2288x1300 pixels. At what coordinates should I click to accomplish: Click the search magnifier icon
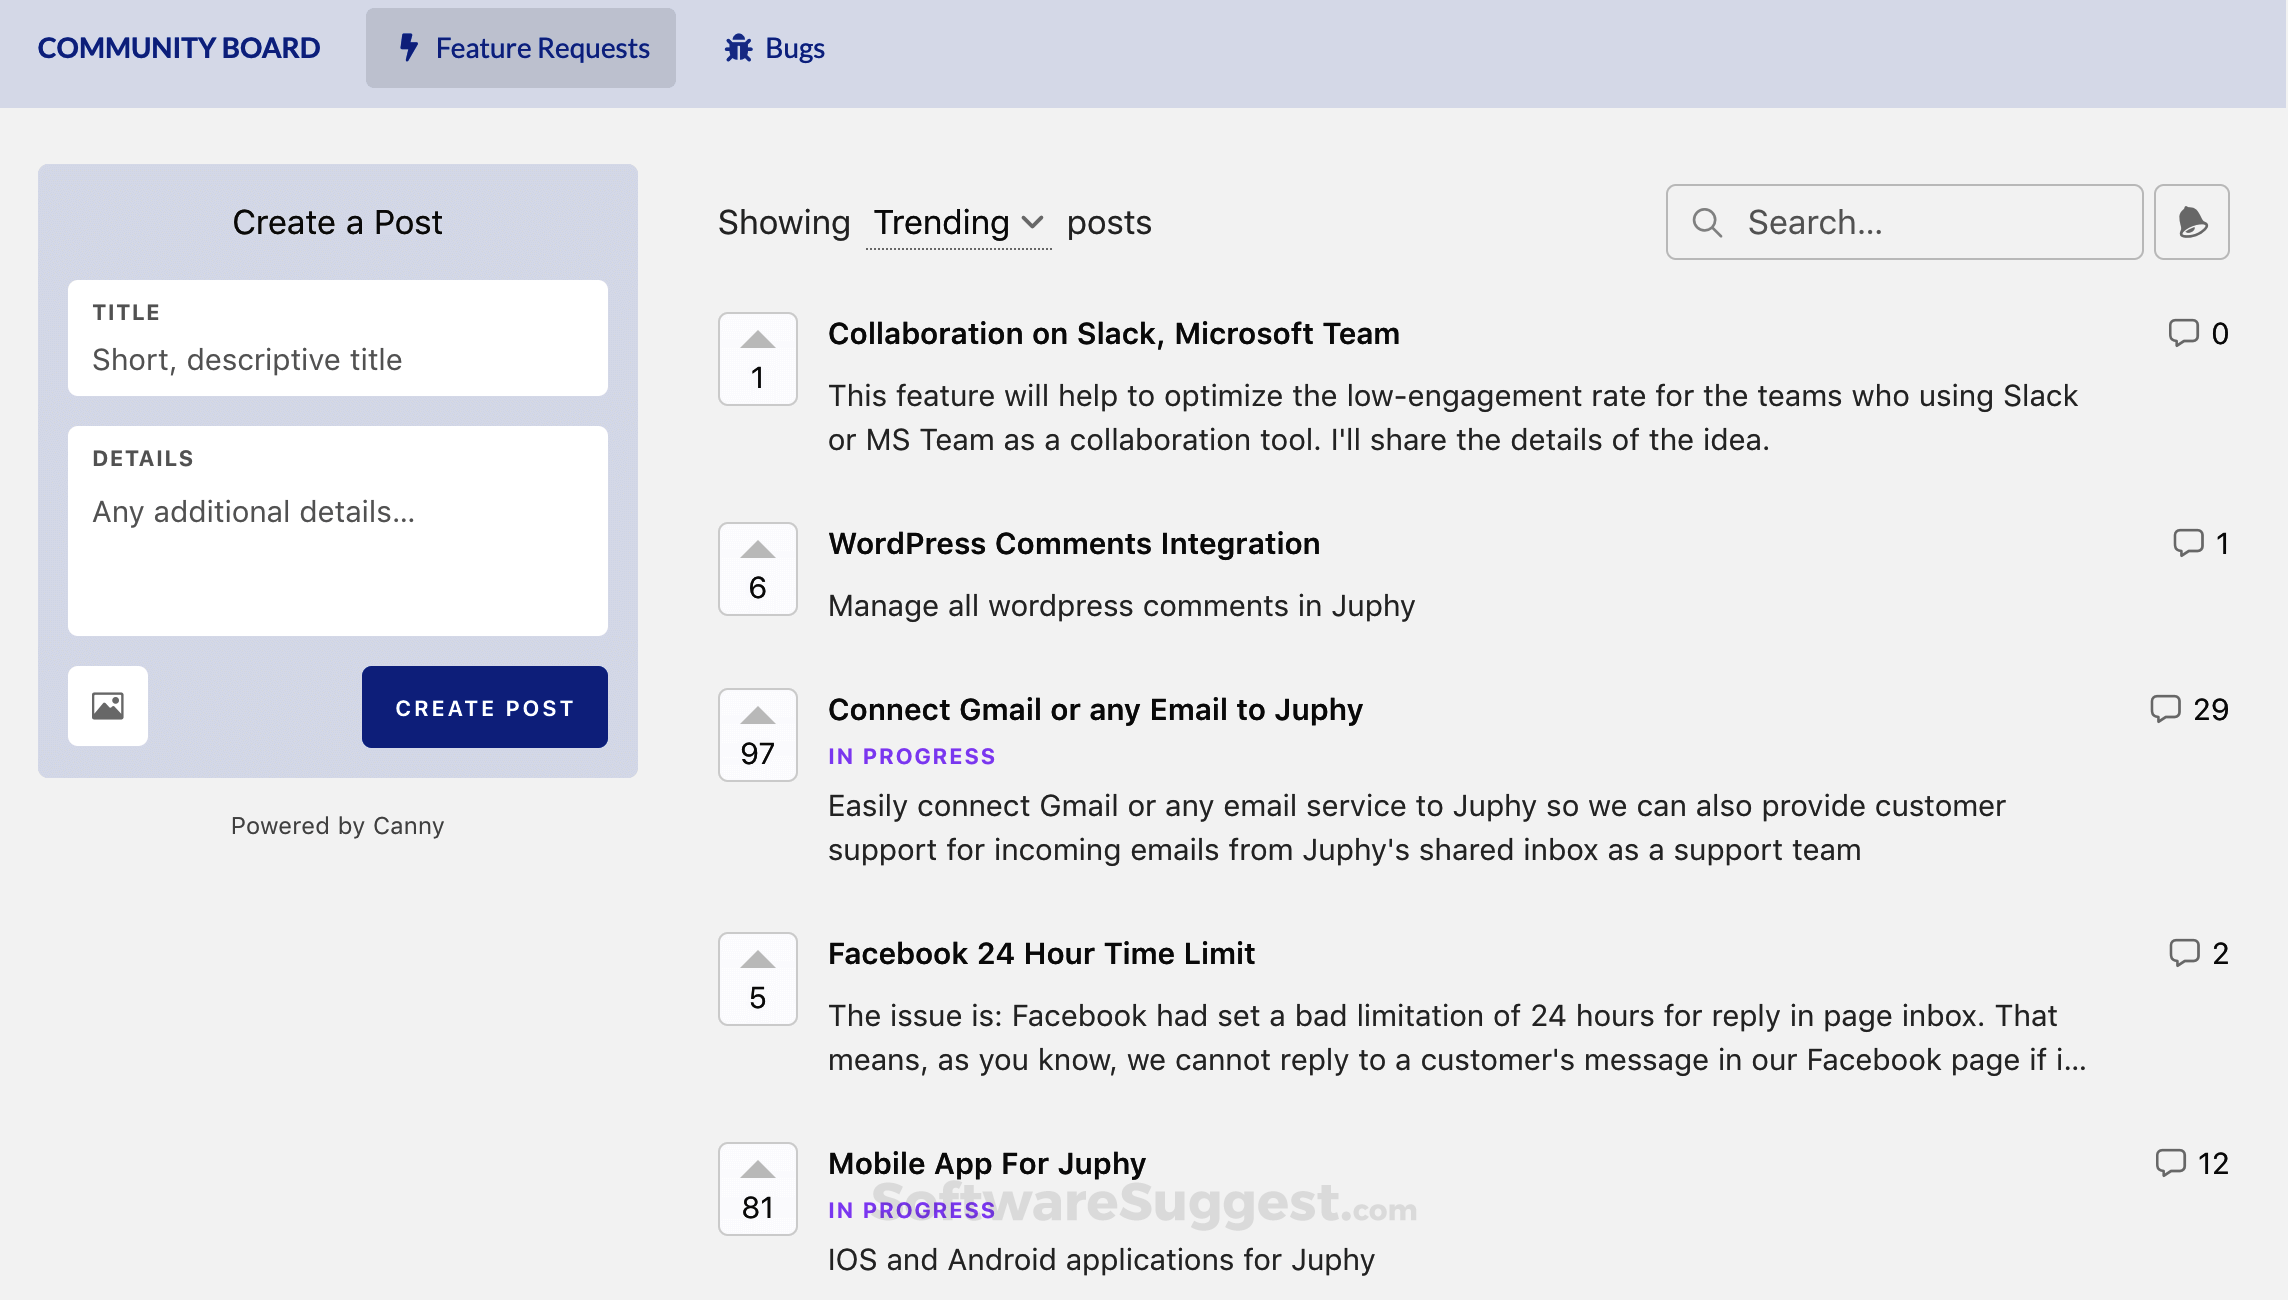tap(1707, 222)
